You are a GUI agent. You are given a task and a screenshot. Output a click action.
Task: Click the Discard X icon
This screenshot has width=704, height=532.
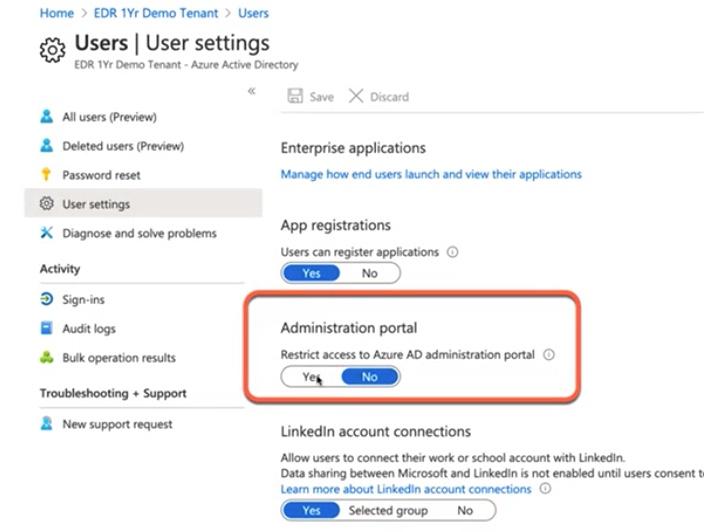[x=356, y=96]
